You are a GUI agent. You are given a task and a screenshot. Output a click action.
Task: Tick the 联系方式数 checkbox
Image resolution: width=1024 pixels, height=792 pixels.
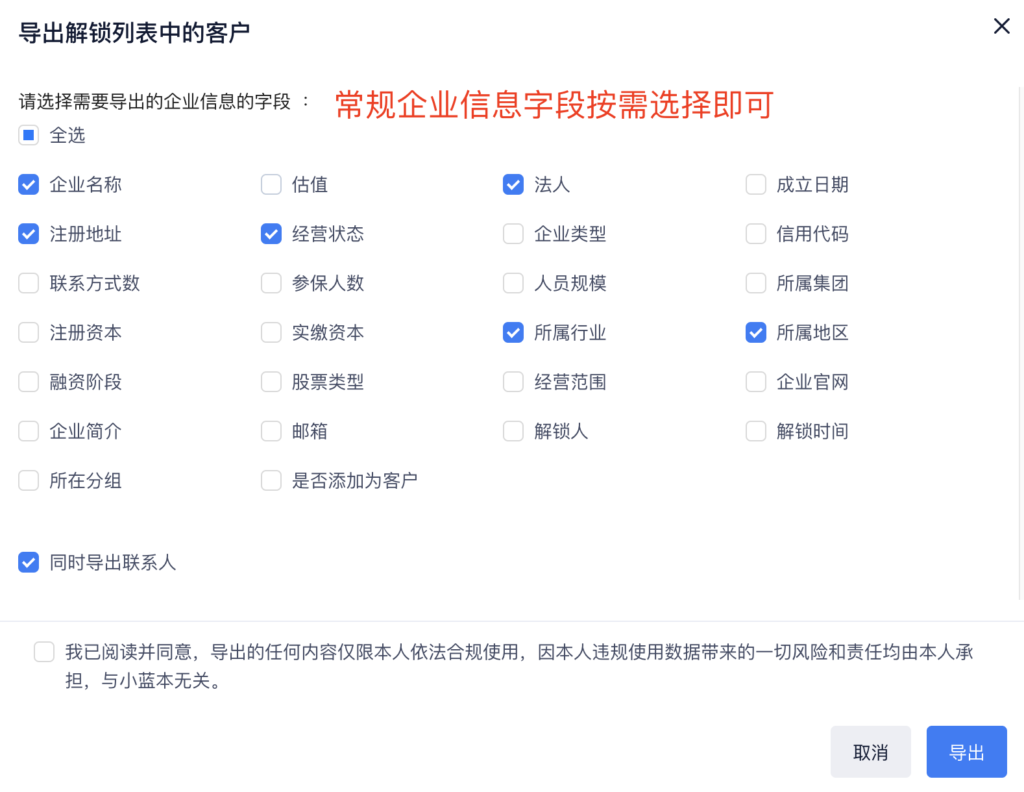click(28, 283)
